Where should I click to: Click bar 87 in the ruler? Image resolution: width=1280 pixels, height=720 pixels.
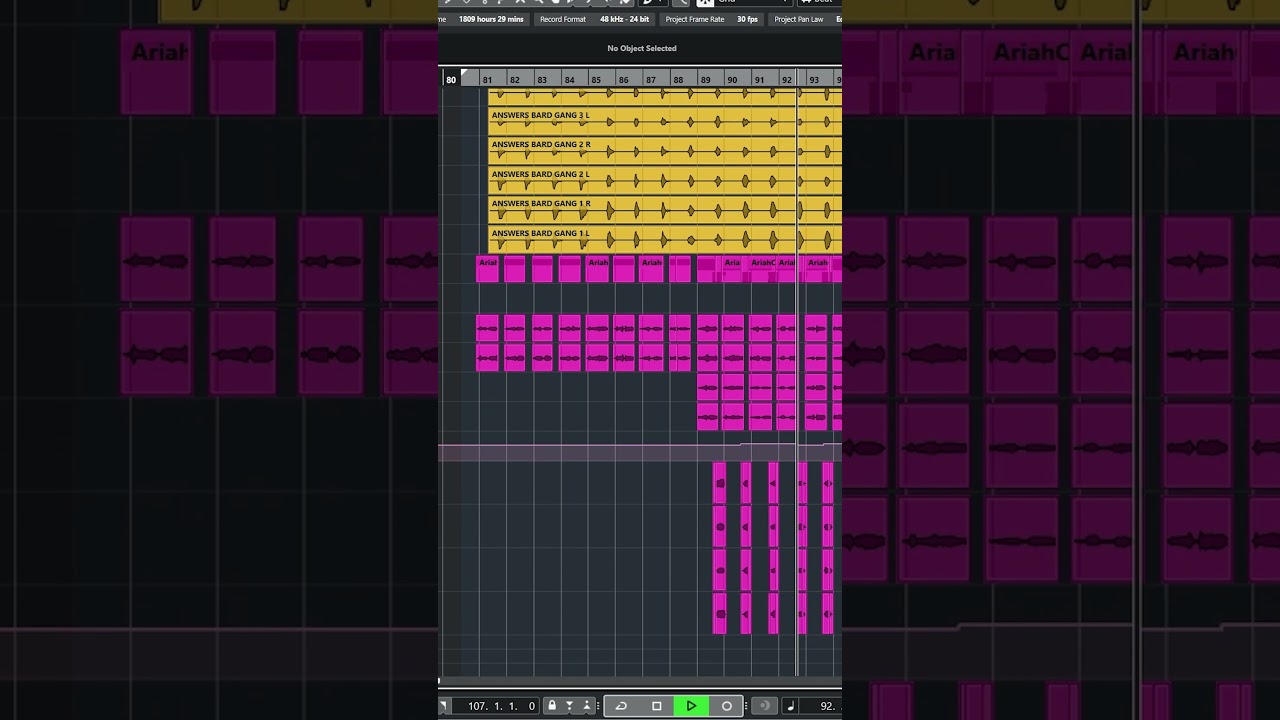pos(651,79)
